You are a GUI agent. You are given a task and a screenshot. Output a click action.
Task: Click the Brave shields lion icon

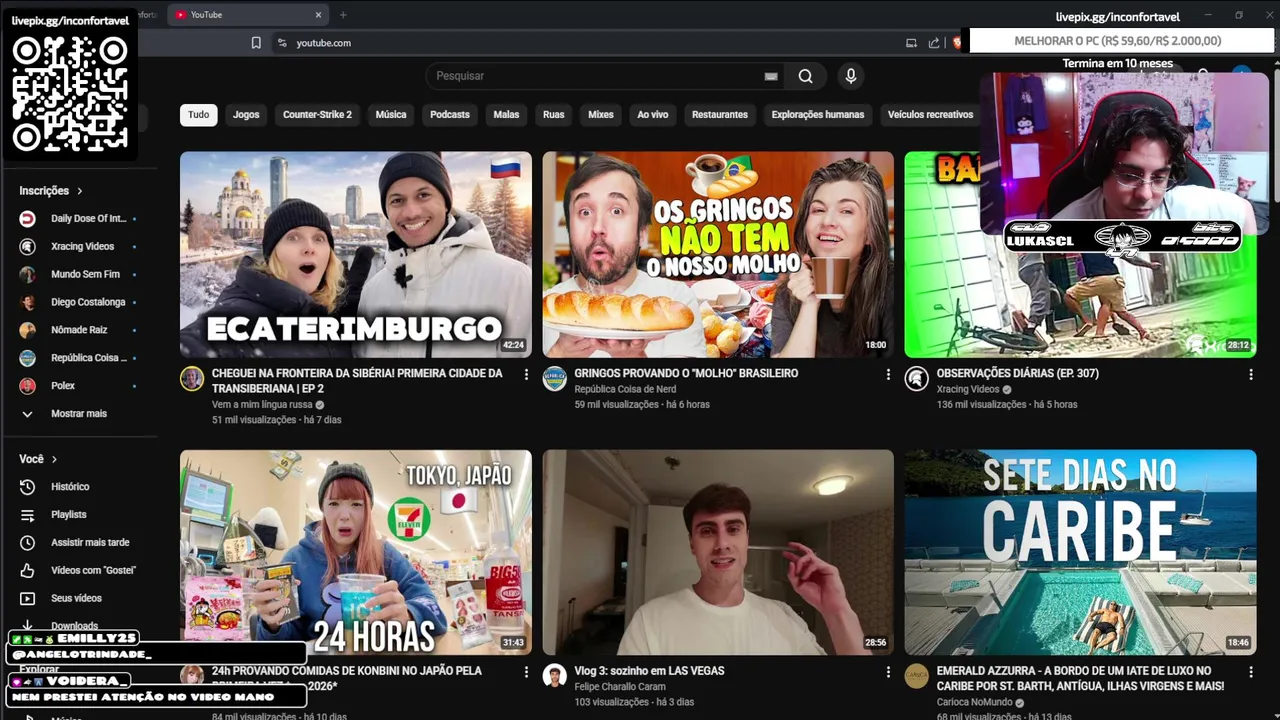[958, 43]
